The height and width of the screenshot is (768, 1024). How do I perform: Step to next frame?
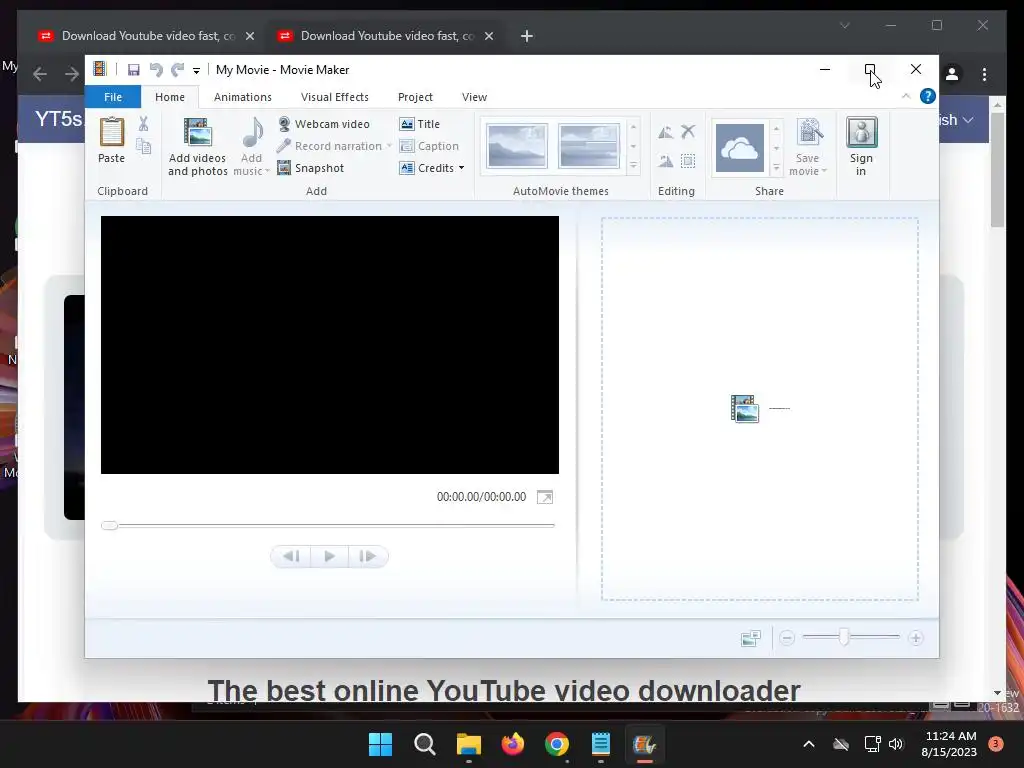point(368,556)
